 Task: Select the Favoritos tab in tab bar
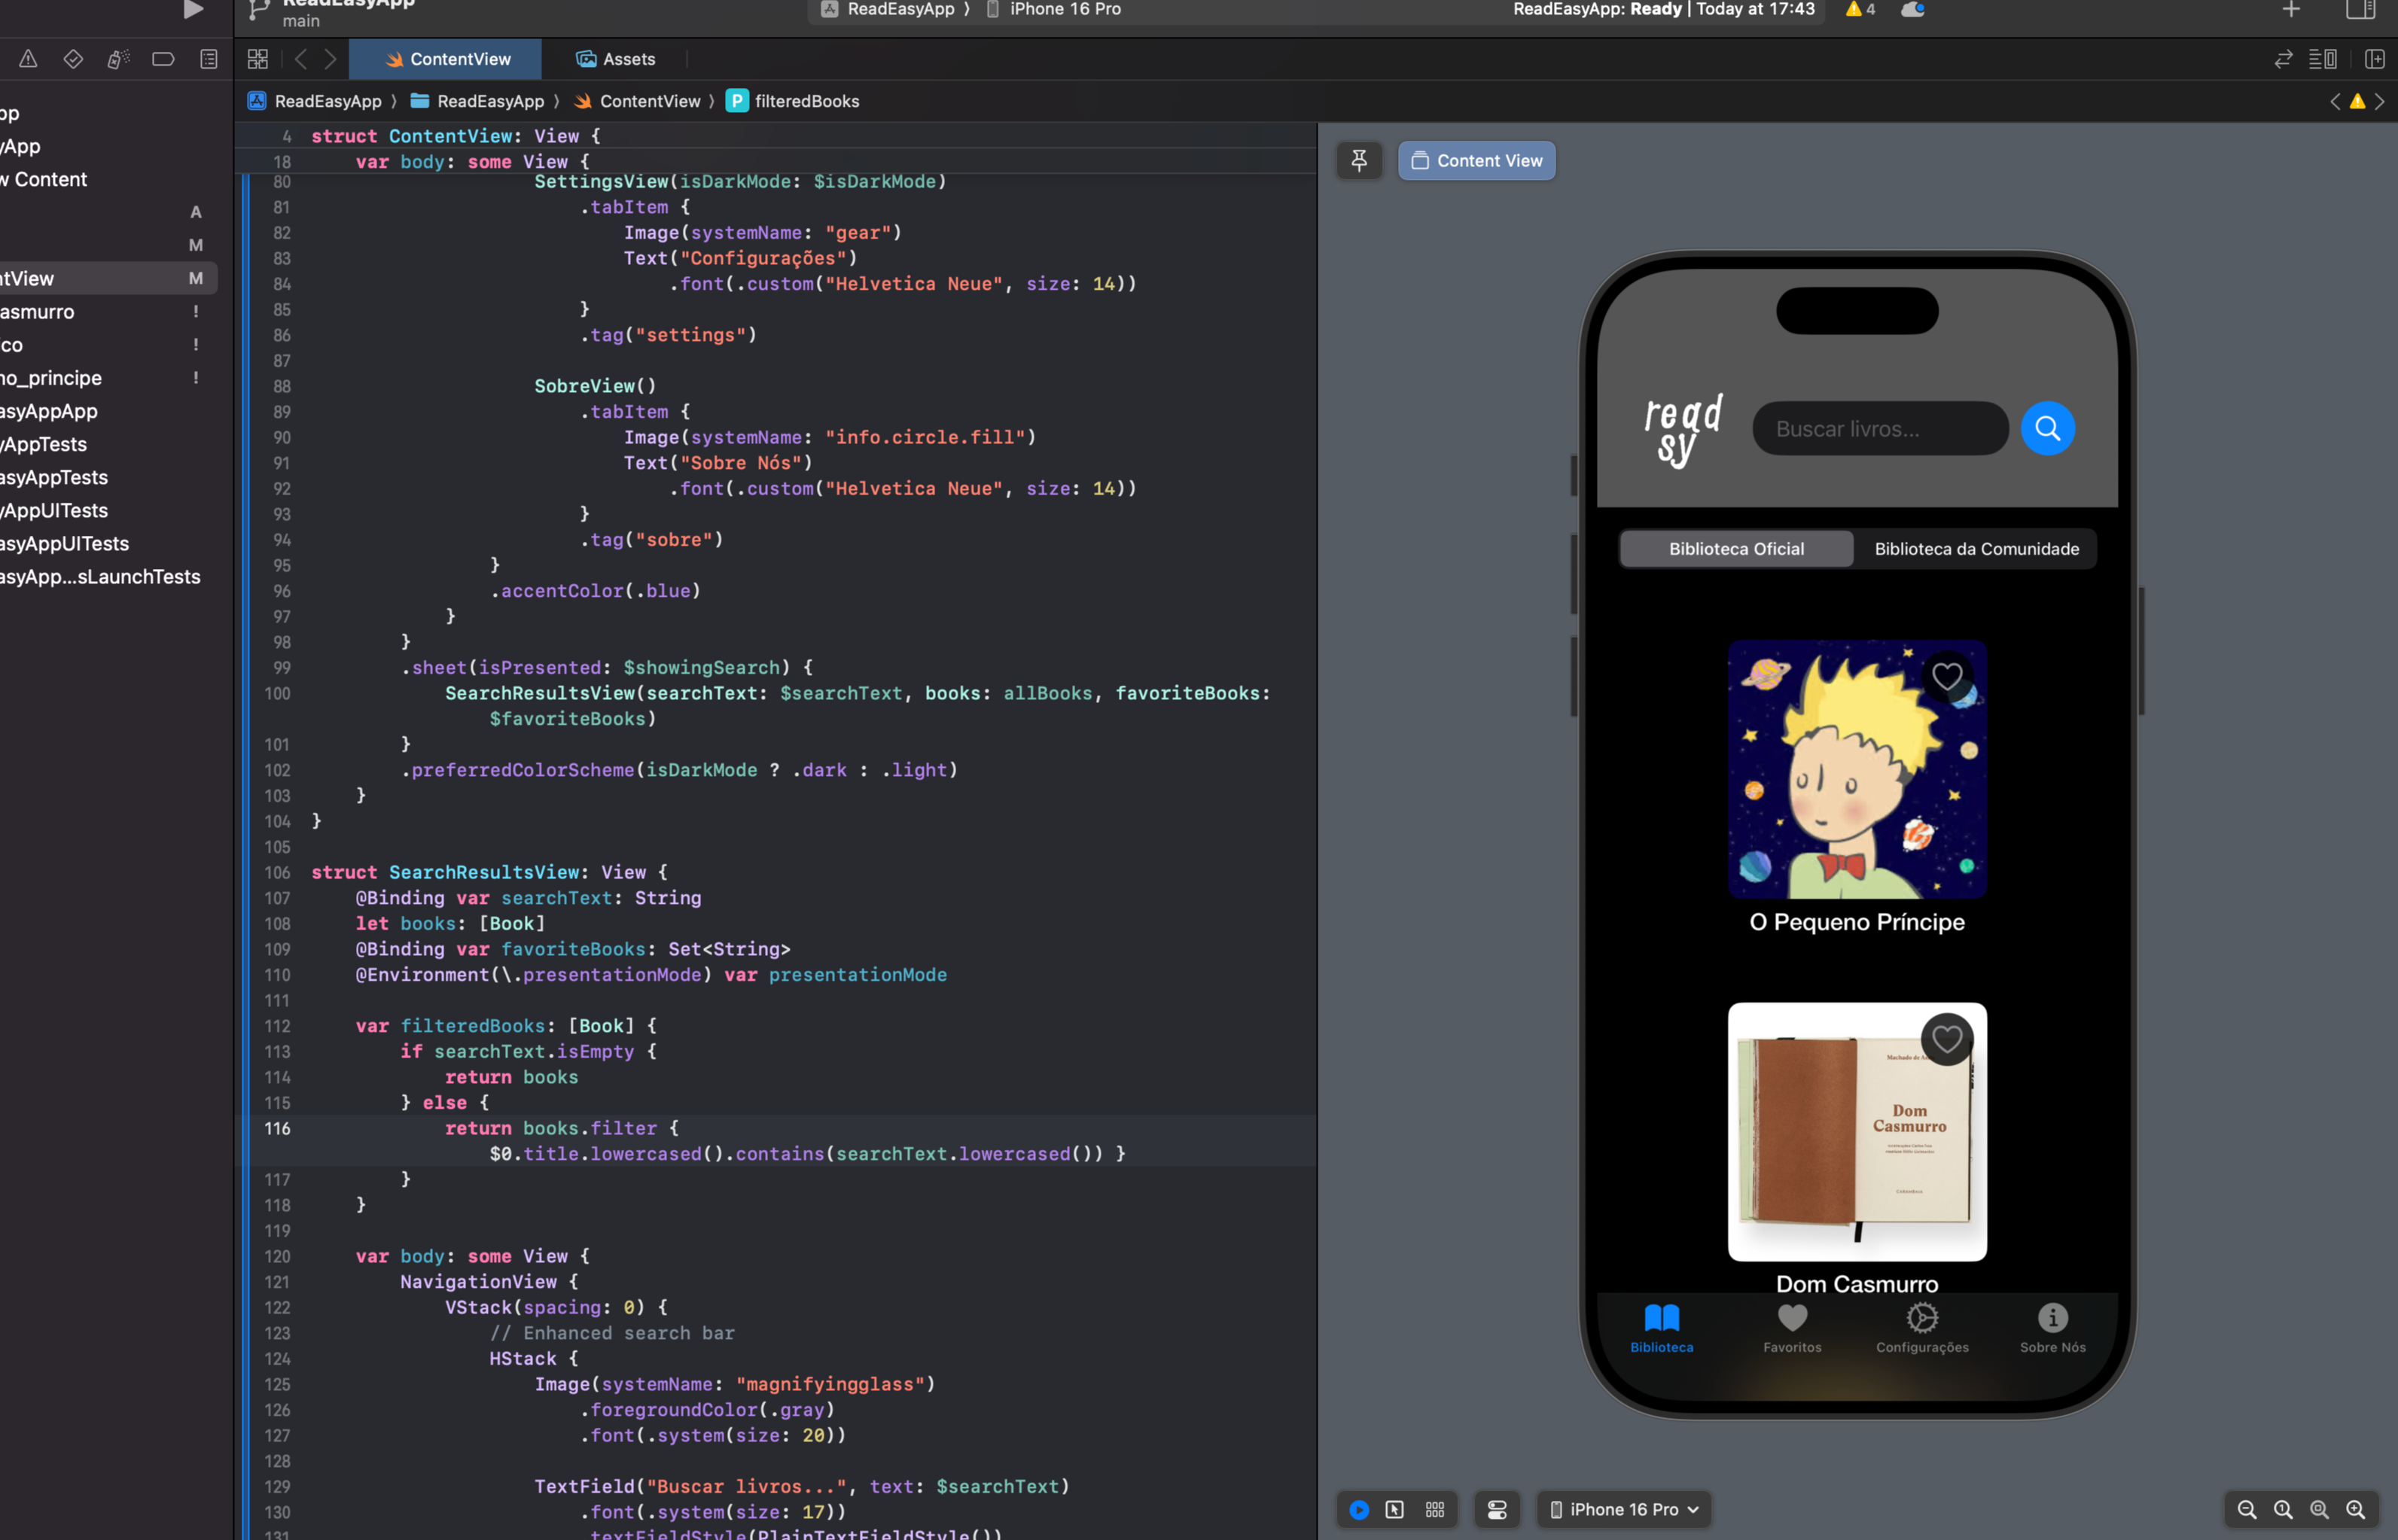tap(1791, 1328)
